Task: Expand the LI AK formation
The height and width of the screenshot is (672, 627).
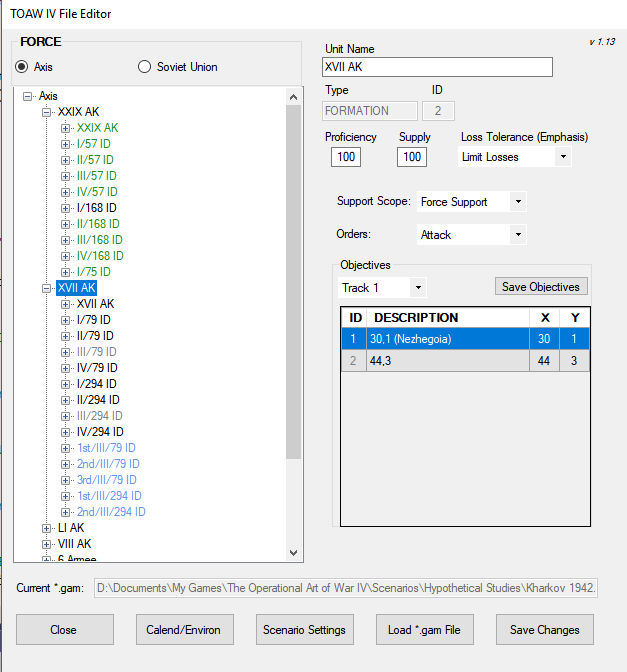Action: coord(46,528)
